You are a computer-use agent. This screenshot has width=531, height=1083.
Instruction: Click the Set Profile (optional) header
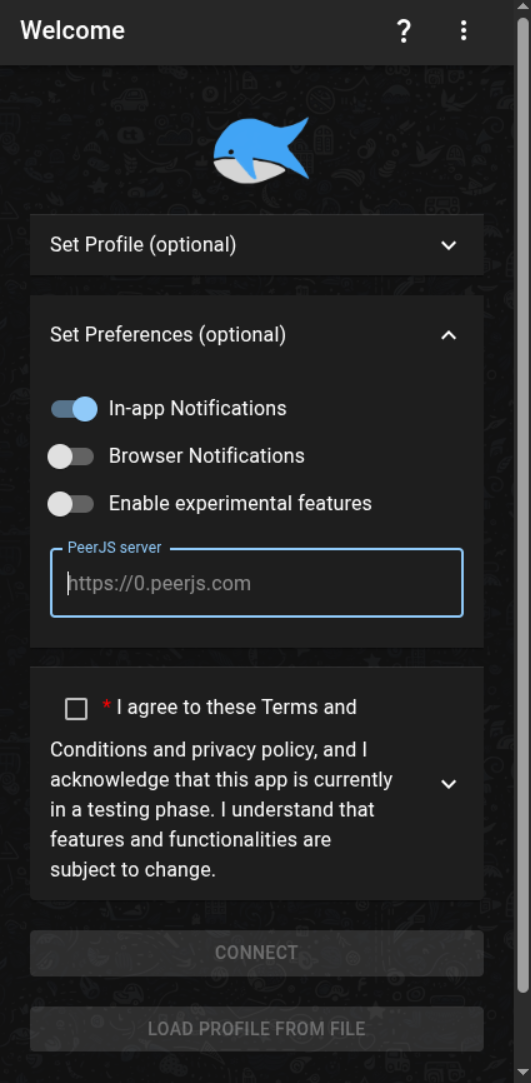pos(257,245)
